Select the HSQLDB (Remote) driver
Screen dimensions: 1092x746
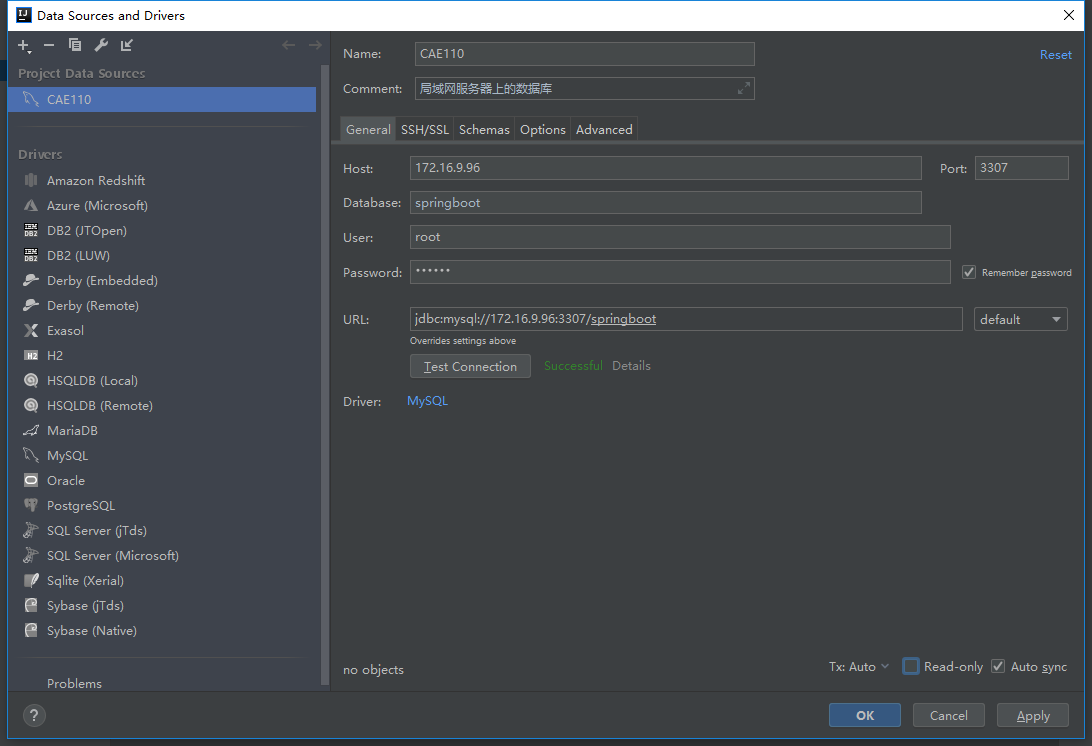pyautogui.click(x=162, y=406)
